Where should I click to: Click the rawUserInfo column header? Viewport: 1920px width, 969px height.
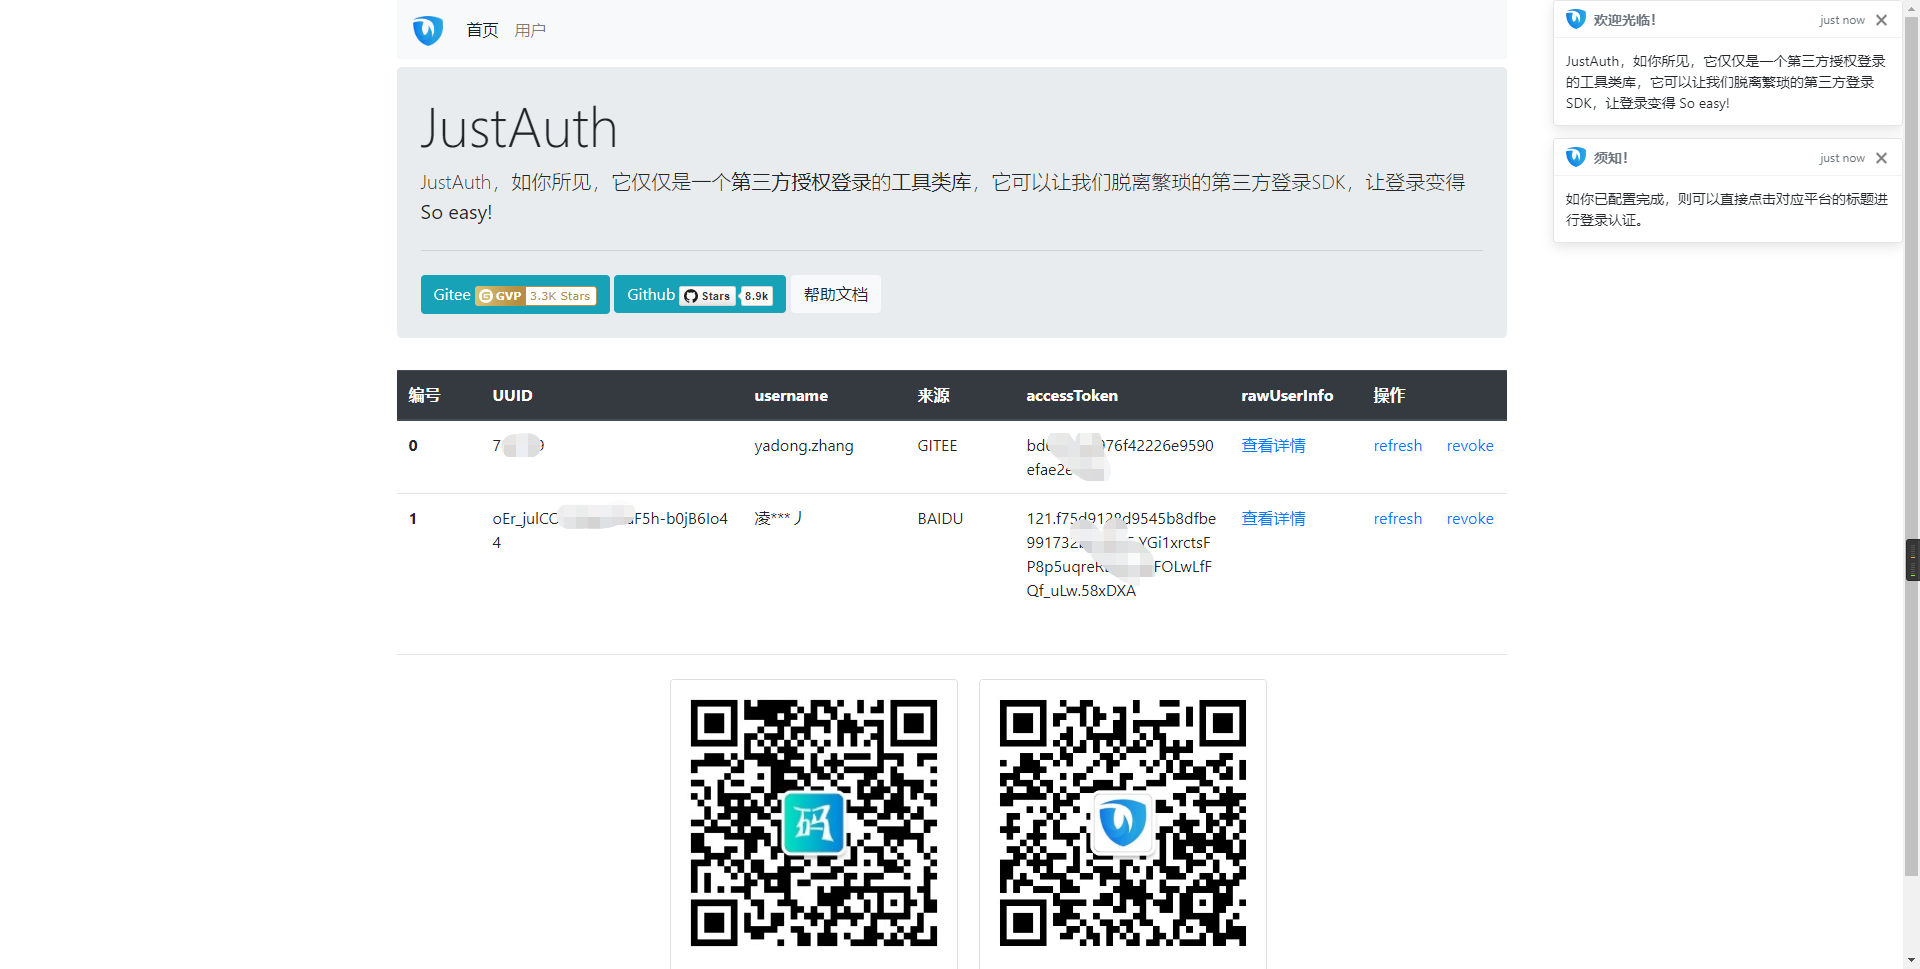pyautogui.click(x=1287, y=395)
